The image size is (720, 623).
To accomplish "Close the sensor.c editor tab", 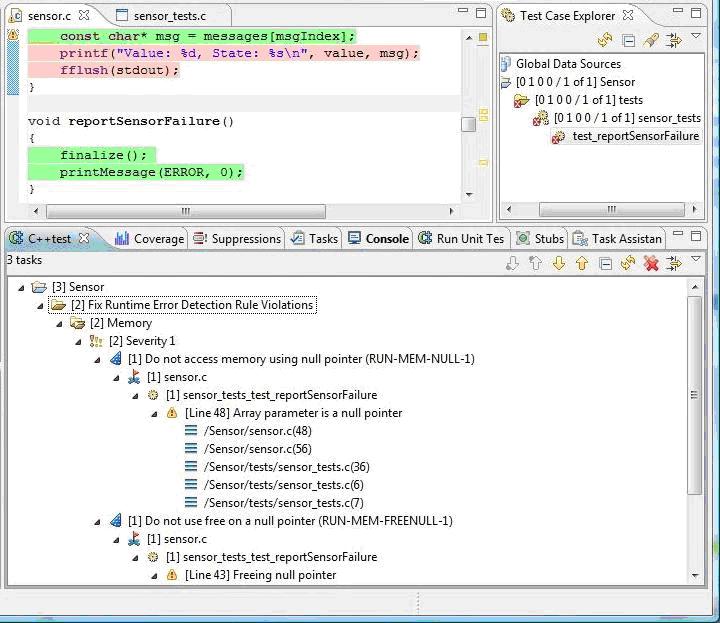I will (x=85, y=16).
